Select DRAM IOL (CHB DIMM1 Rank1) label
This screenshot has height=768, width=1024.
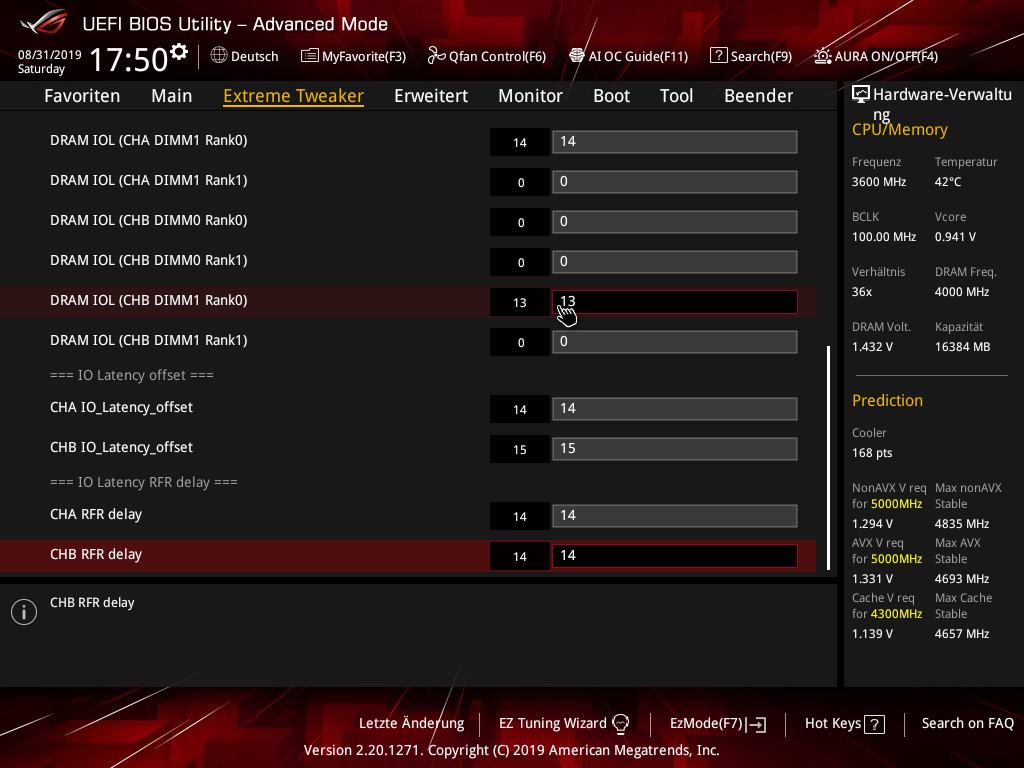coord(149,340)
